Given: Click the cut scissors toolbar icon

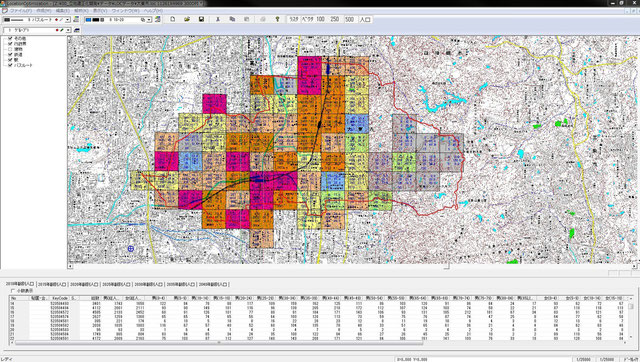Looking at the screenshot, I should [x=218, y=19].
